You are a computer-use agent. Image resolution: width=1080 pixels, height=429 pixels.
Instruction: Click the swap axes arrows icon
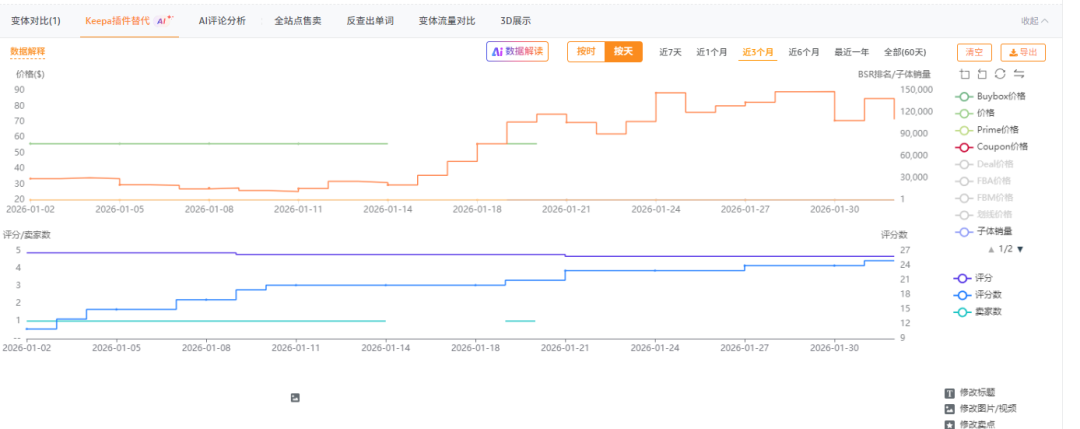1019,74
